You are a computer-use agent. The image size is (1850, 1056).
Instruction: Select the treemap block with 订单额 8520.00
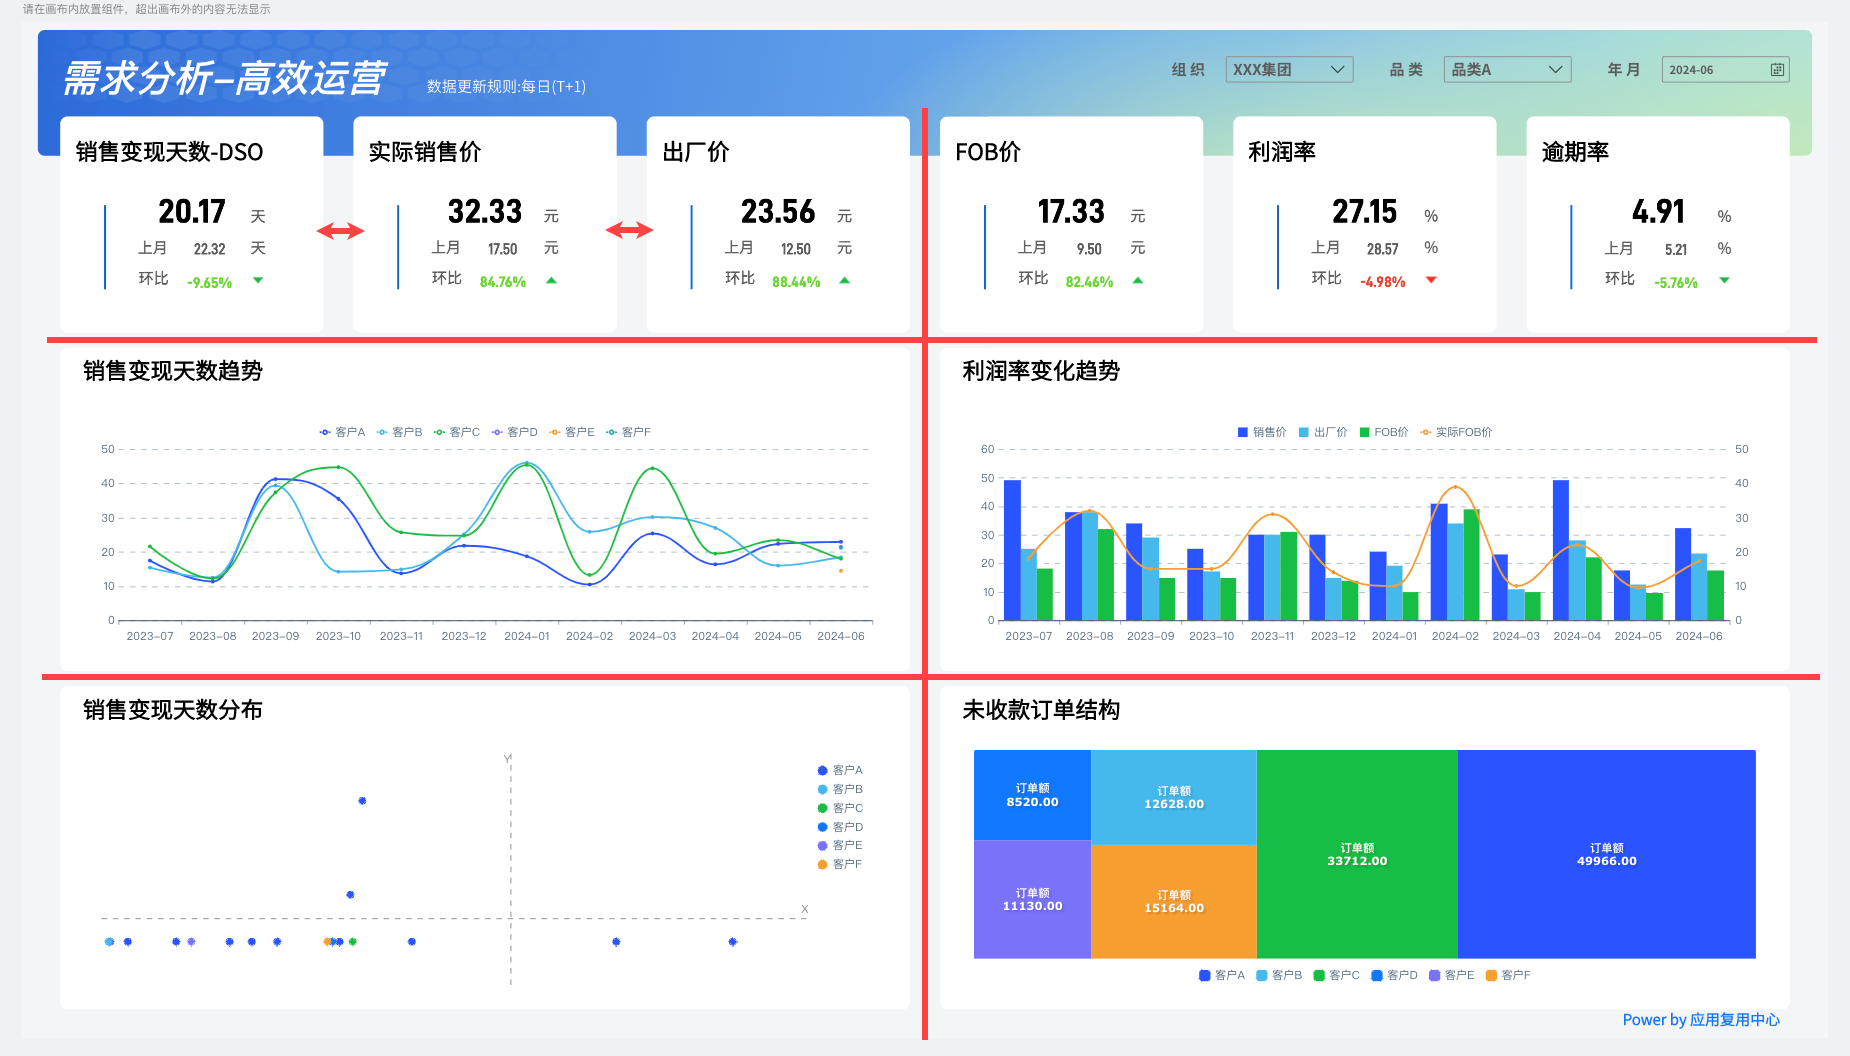1032,795
